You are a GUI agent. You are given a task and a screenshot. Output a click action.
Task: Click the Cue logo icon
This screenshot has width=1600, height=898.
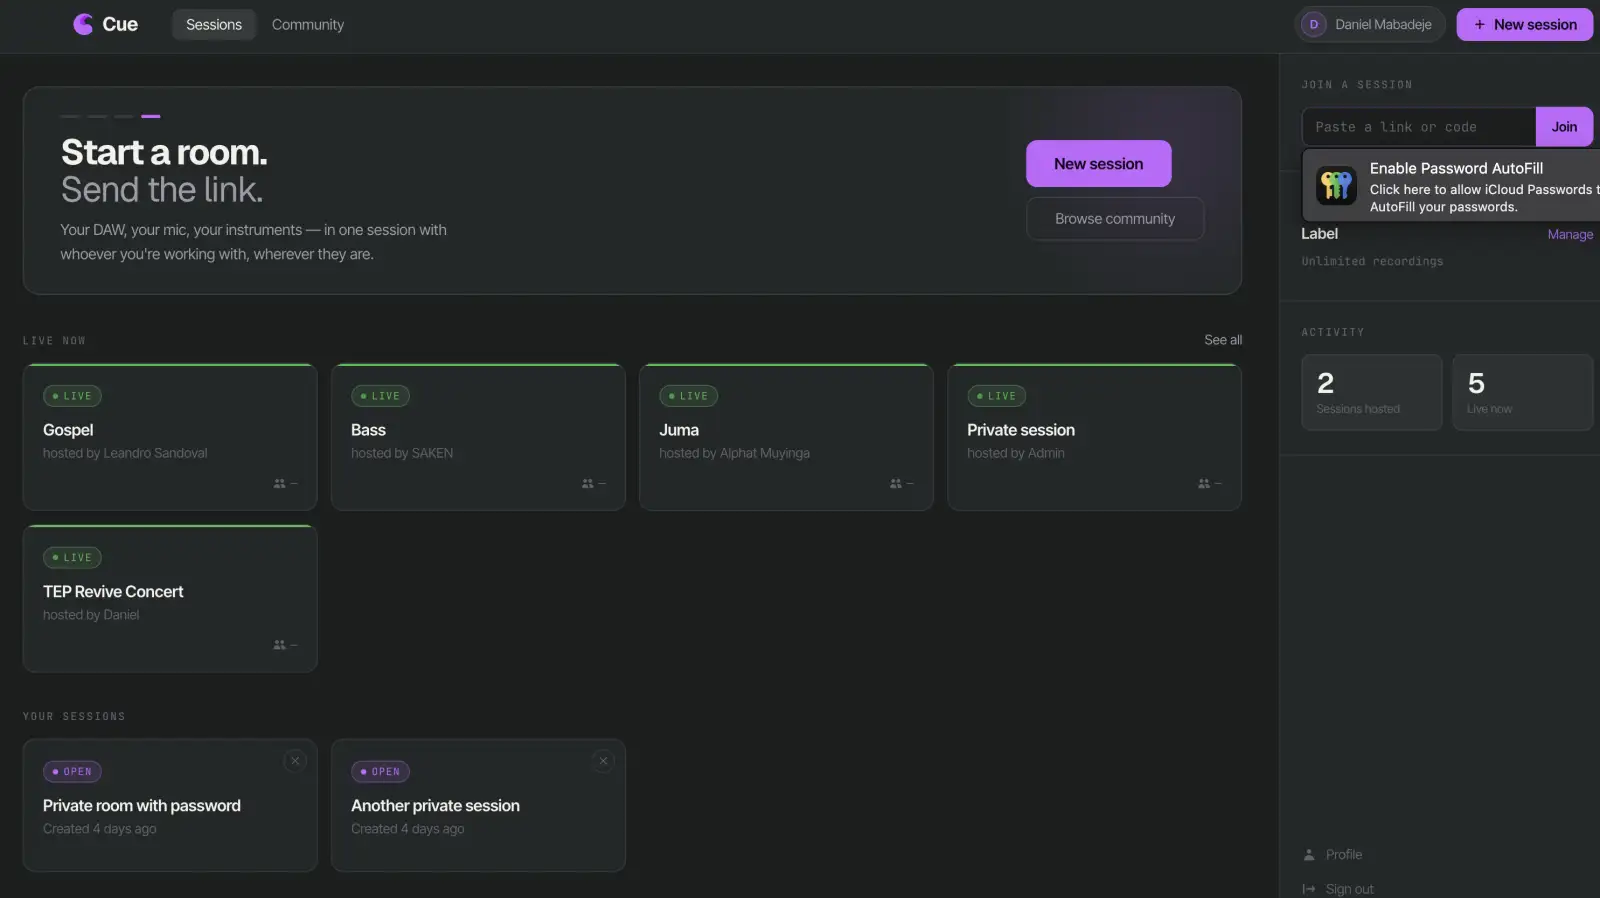[83, 24]
